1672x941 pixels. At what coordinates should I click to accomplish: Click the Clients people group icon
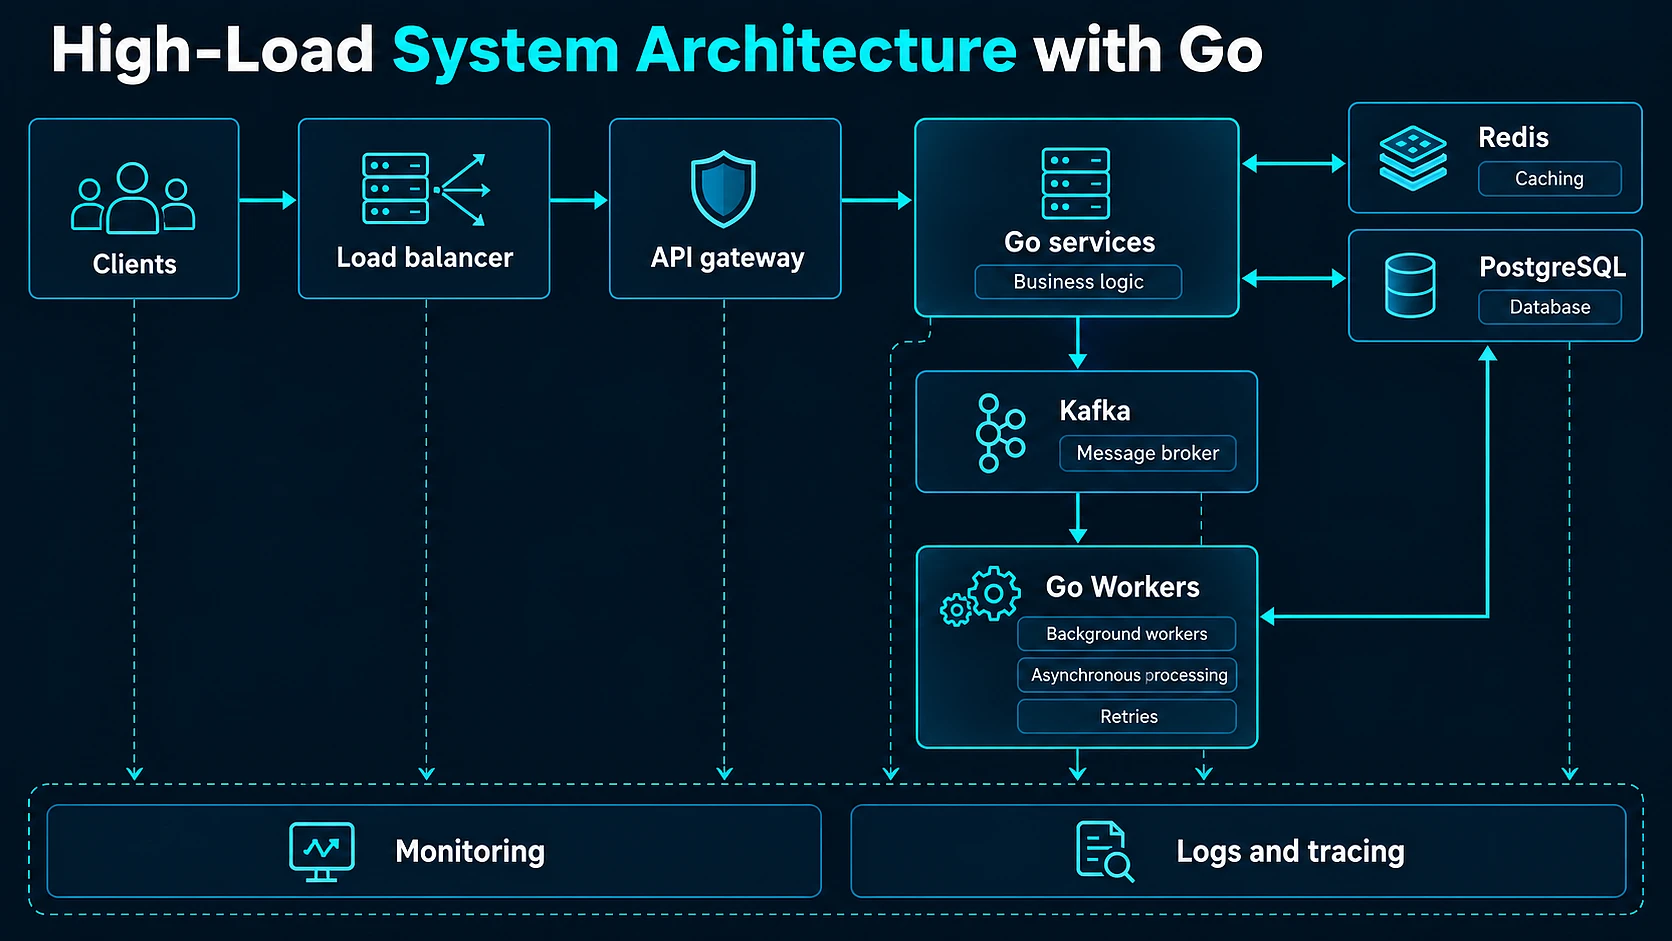click(x=133, y=198)
